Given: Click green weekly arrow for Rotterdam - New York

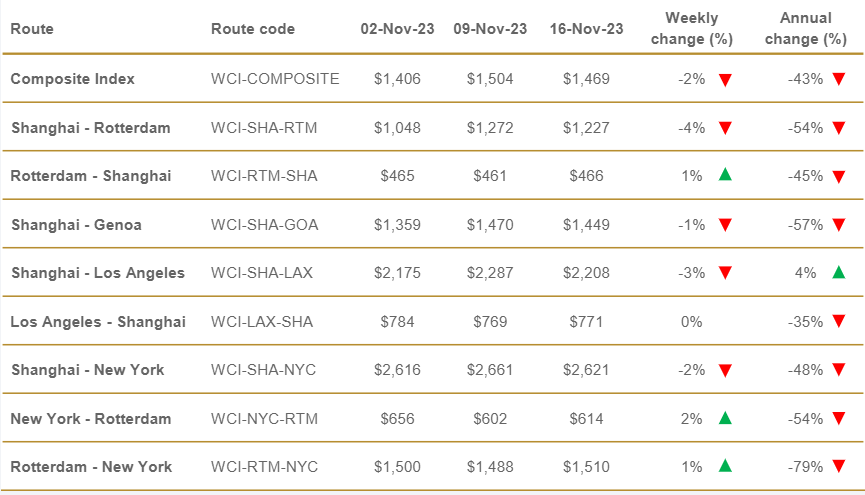Looking at the screenshot, I should pyautogui.click(x=725, y=466).
